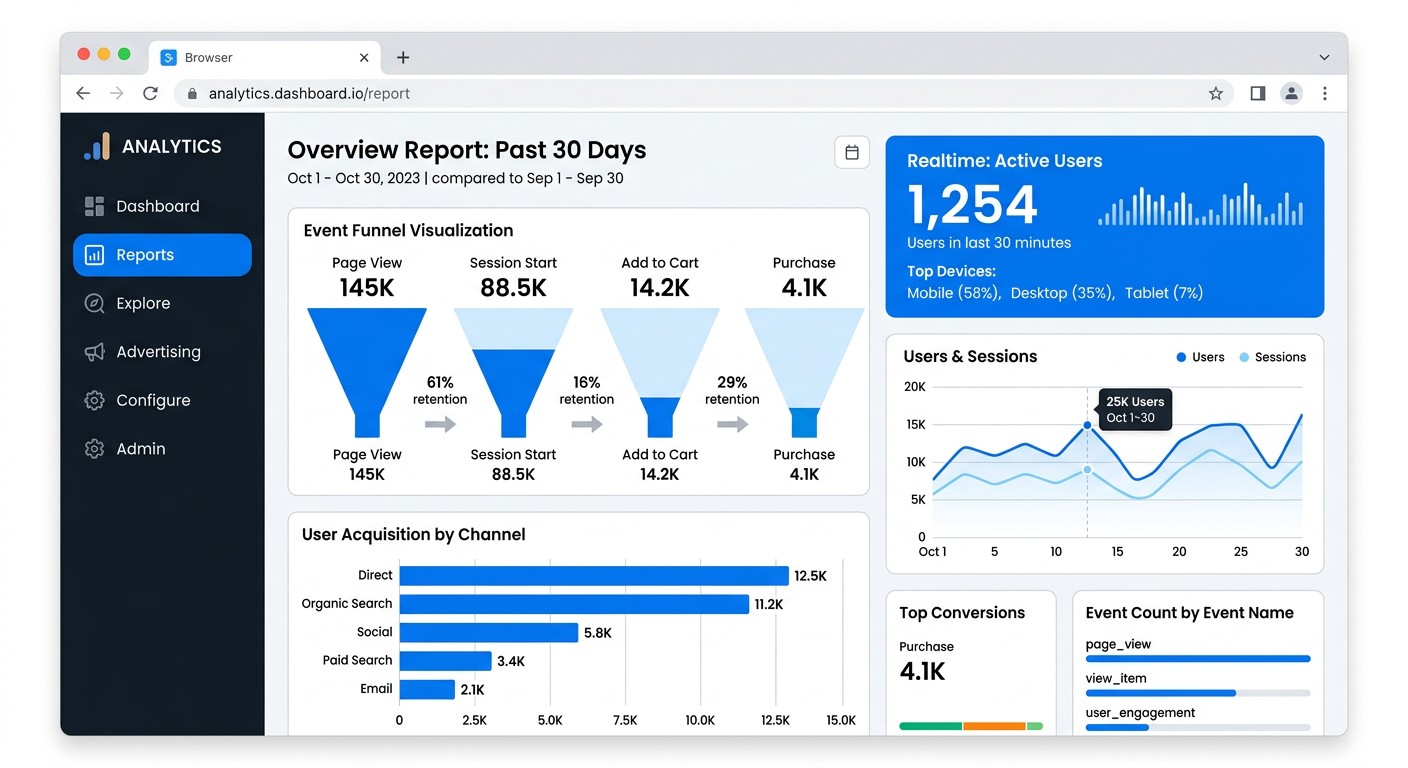Click the 16% retention label

(x=587, y=390)
